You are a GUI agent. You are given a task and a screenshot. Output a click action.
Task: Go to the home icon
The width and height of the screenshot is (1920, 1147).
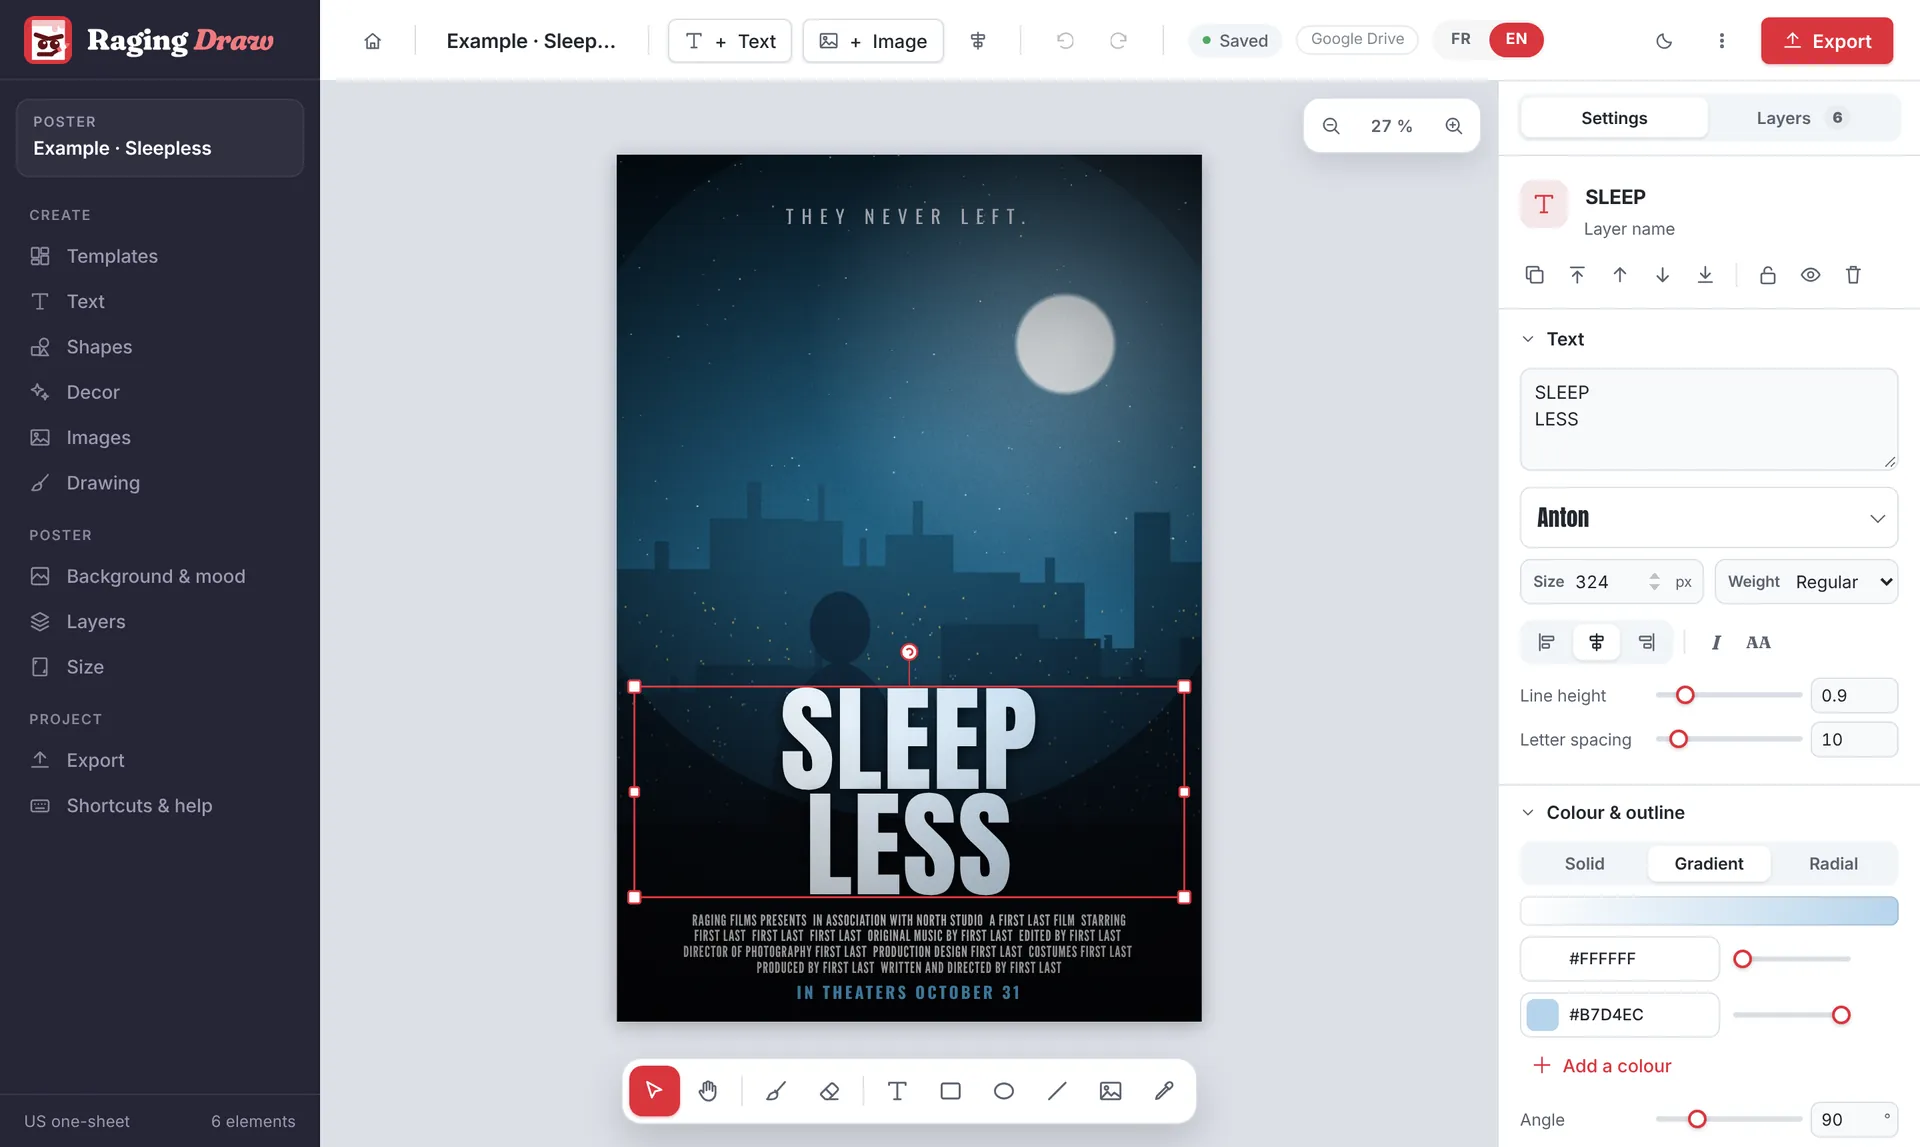(x=372, y=41)
